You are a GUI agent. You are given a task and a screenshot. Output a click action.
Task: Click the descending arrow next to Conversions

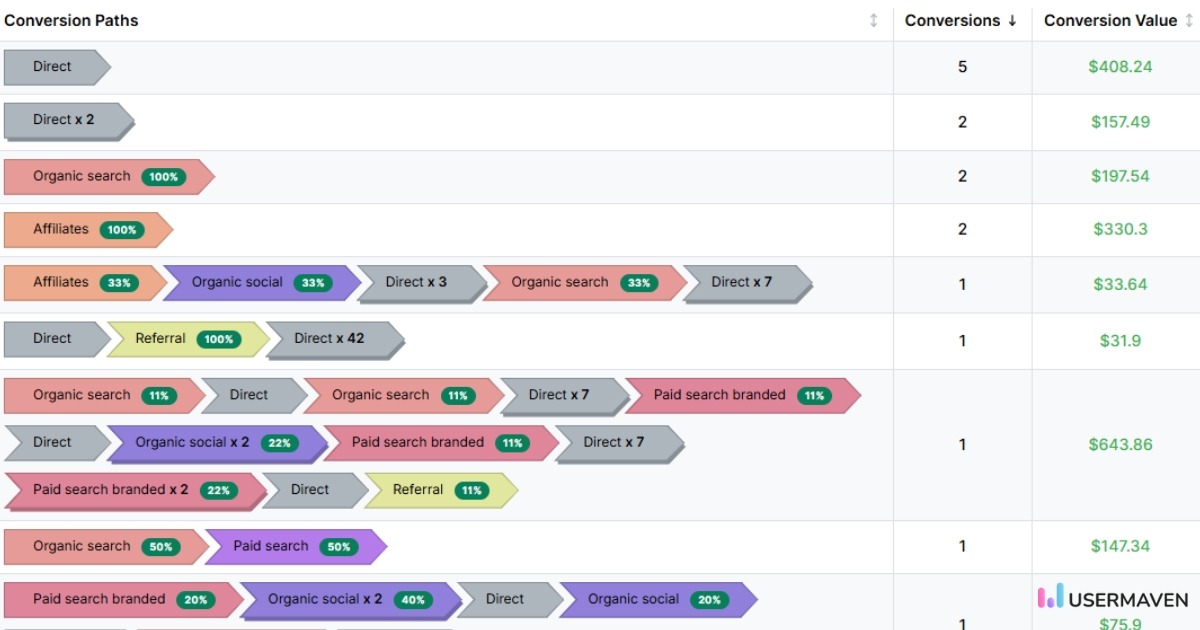pos(1013,20)
